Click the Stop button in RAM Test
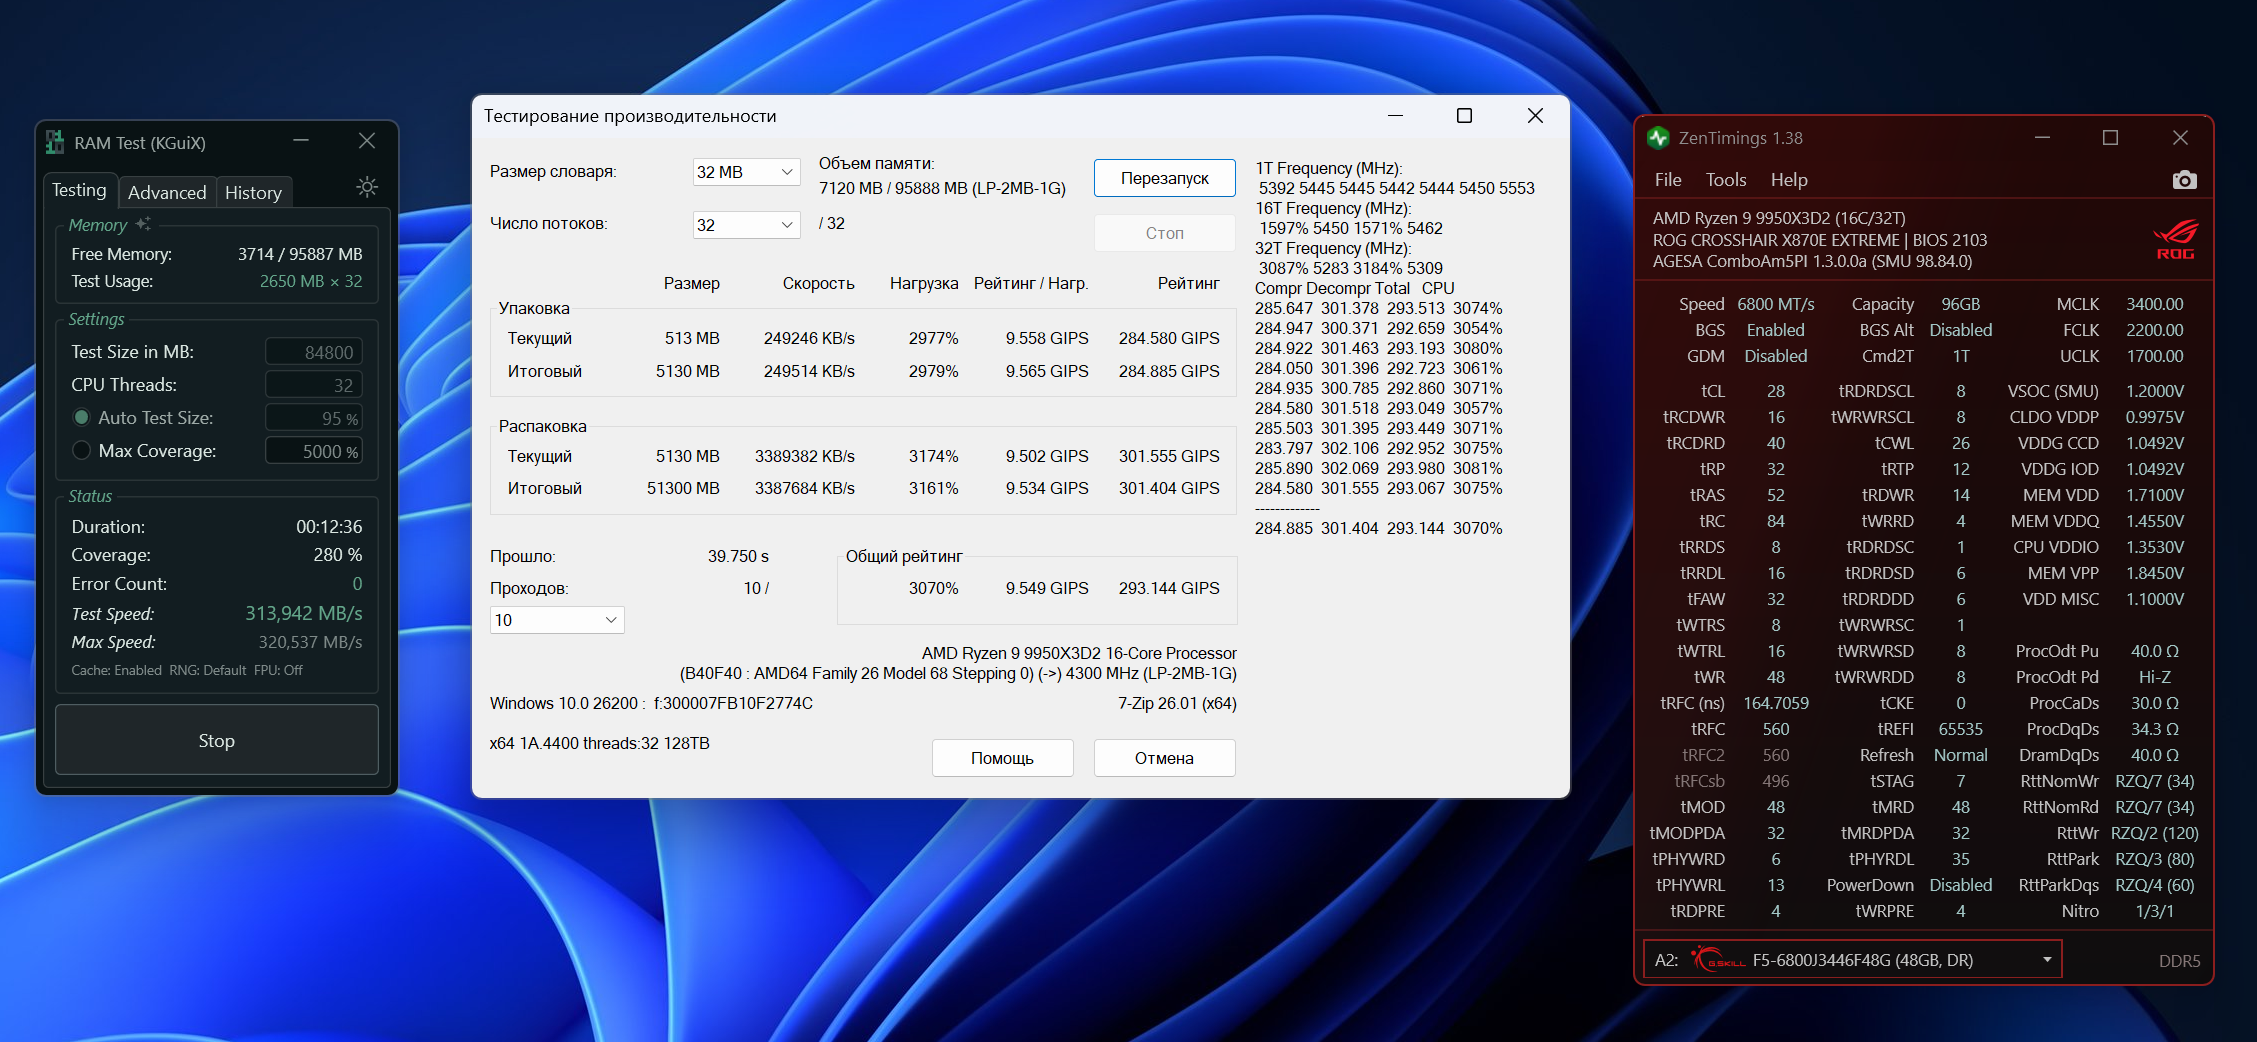 point(217,740)
